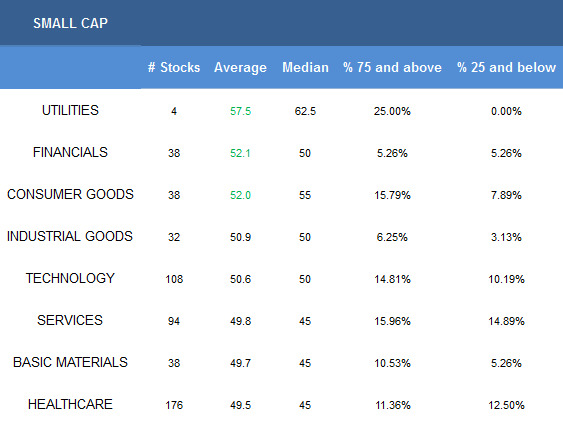Screen dimensions: 563x443
Task: Click the 25.00% value in Utilities row
Action: tap(392, 111)
